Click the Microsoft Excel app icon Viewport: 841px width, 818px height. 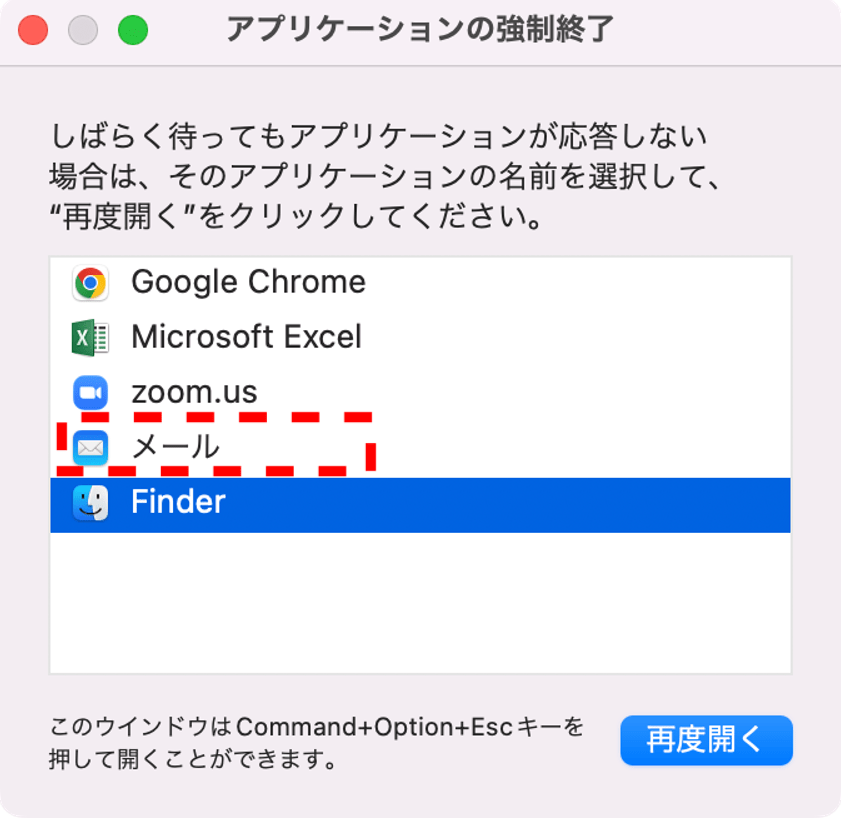[x=90, y=337]
